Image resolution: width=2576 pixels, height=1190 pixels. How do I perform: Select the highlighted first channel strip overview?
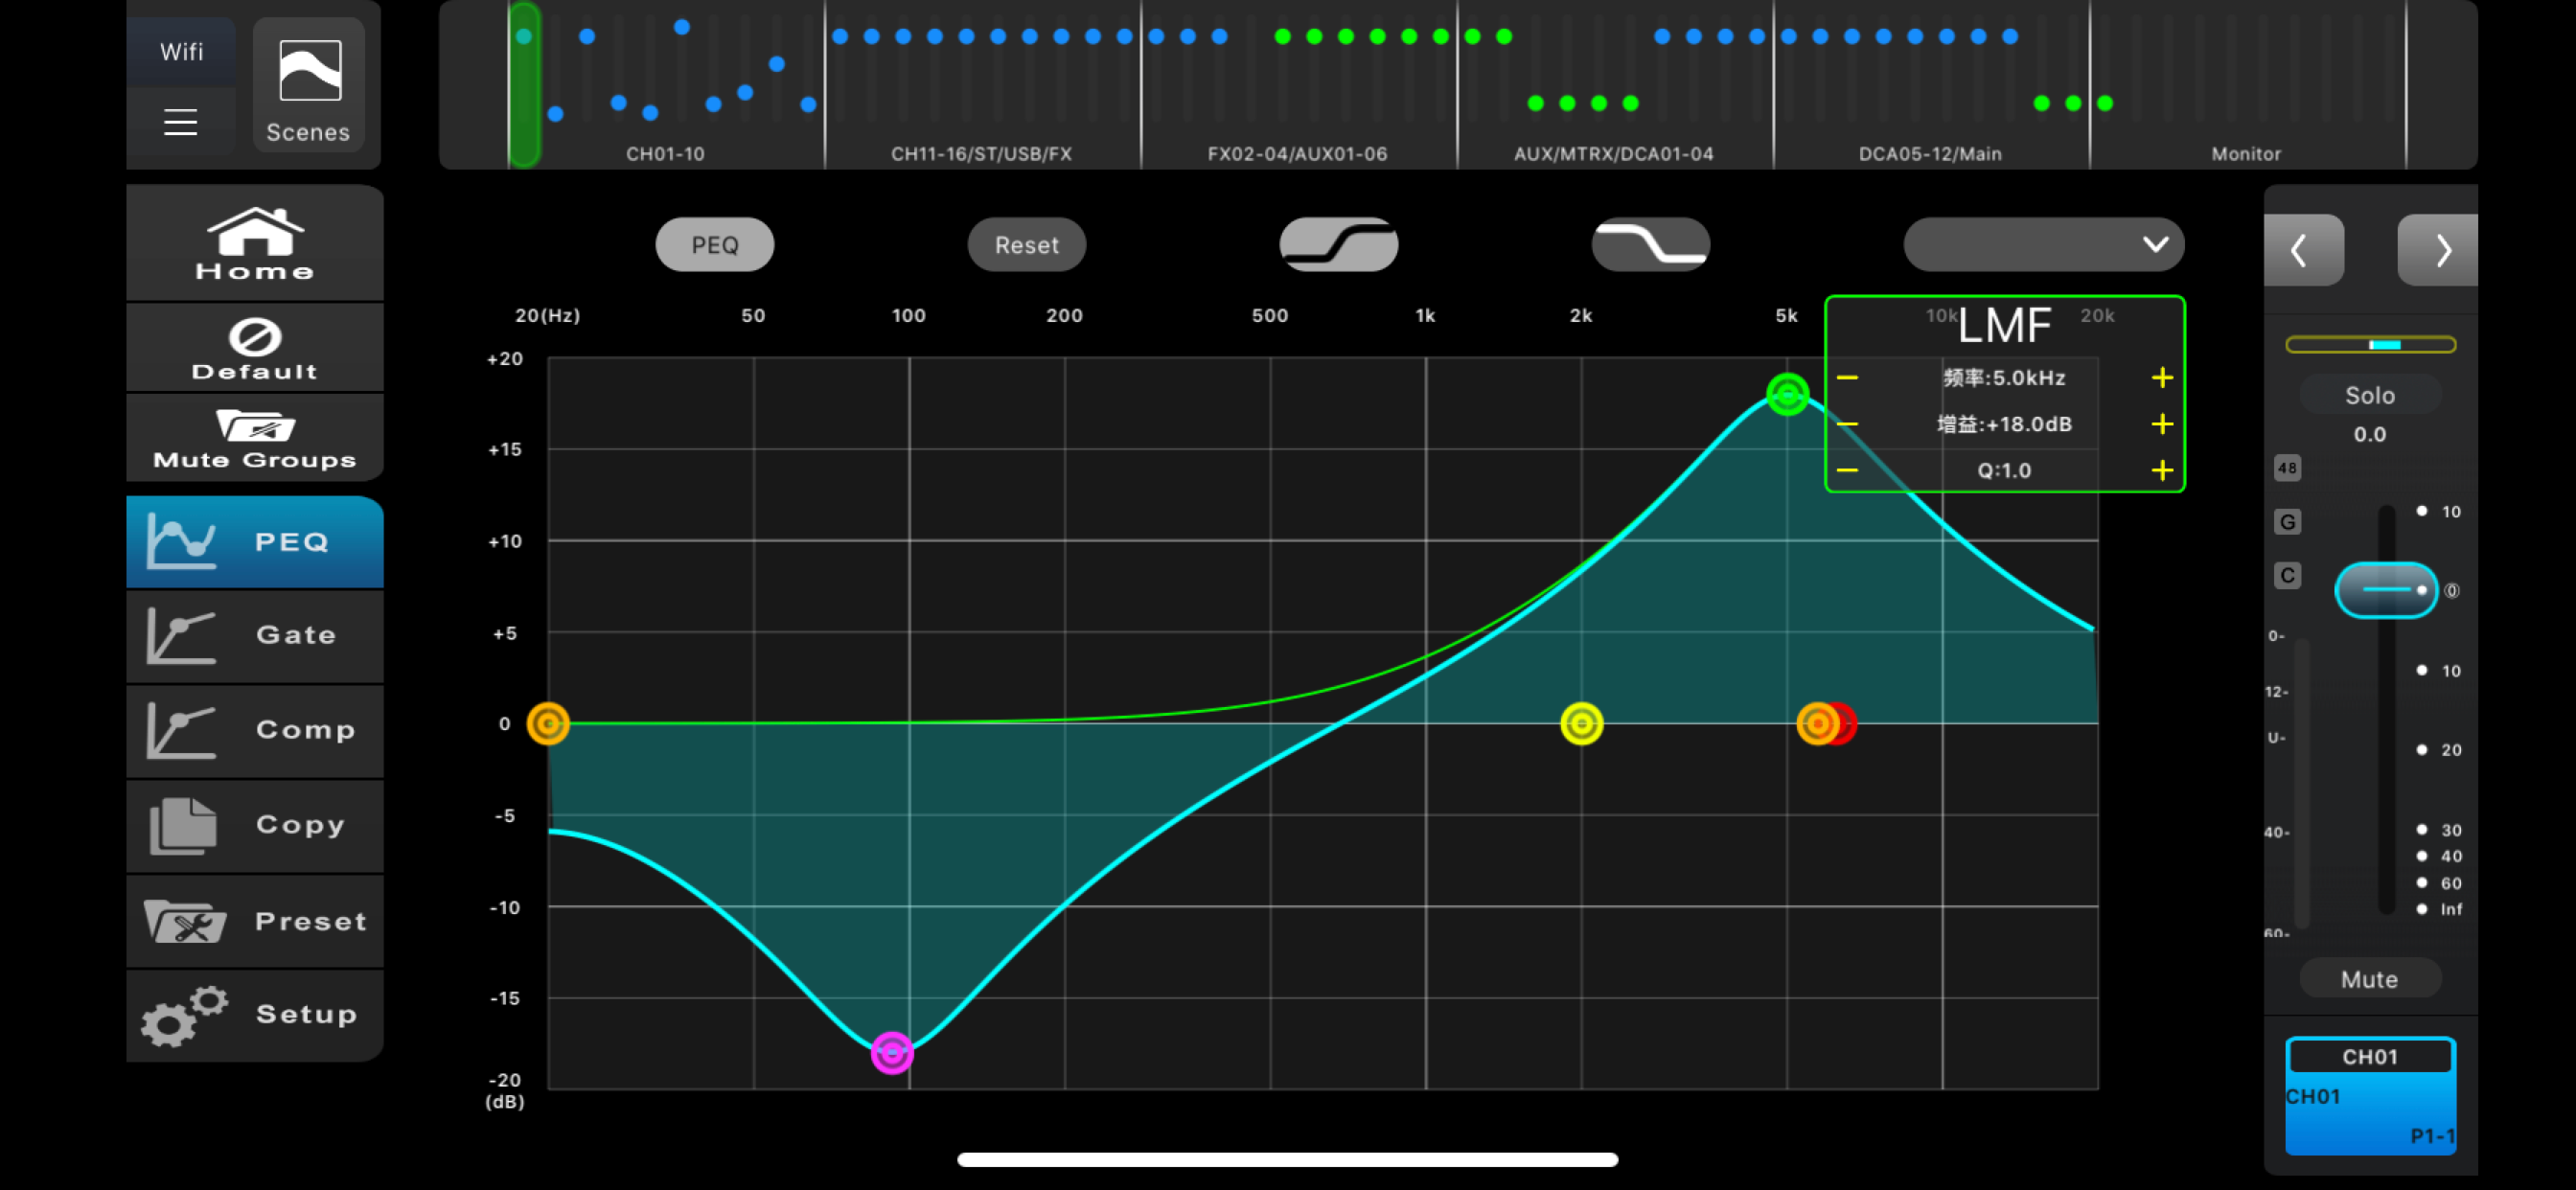(x=524, y=85)
